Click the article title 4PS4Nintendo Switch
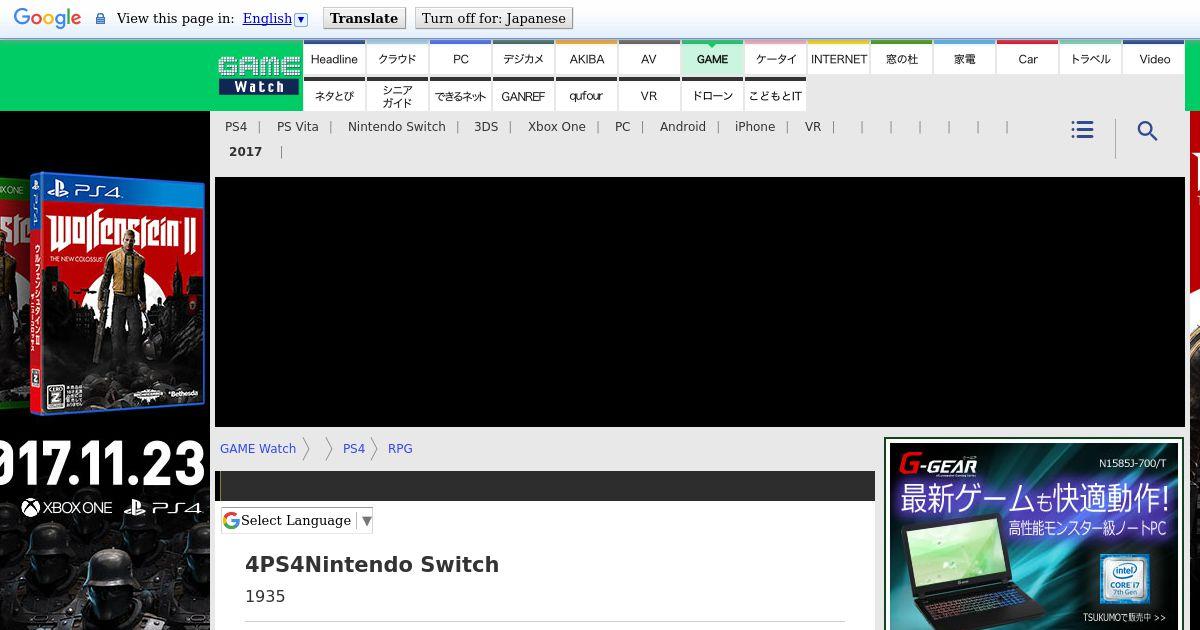 372,565
